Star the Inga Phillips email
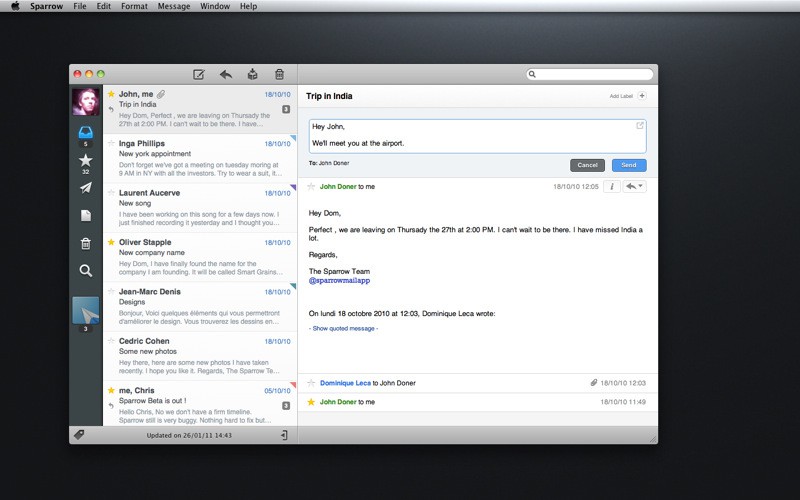The height and width of the screenshot is (500, 800). [x=111, y=144]
